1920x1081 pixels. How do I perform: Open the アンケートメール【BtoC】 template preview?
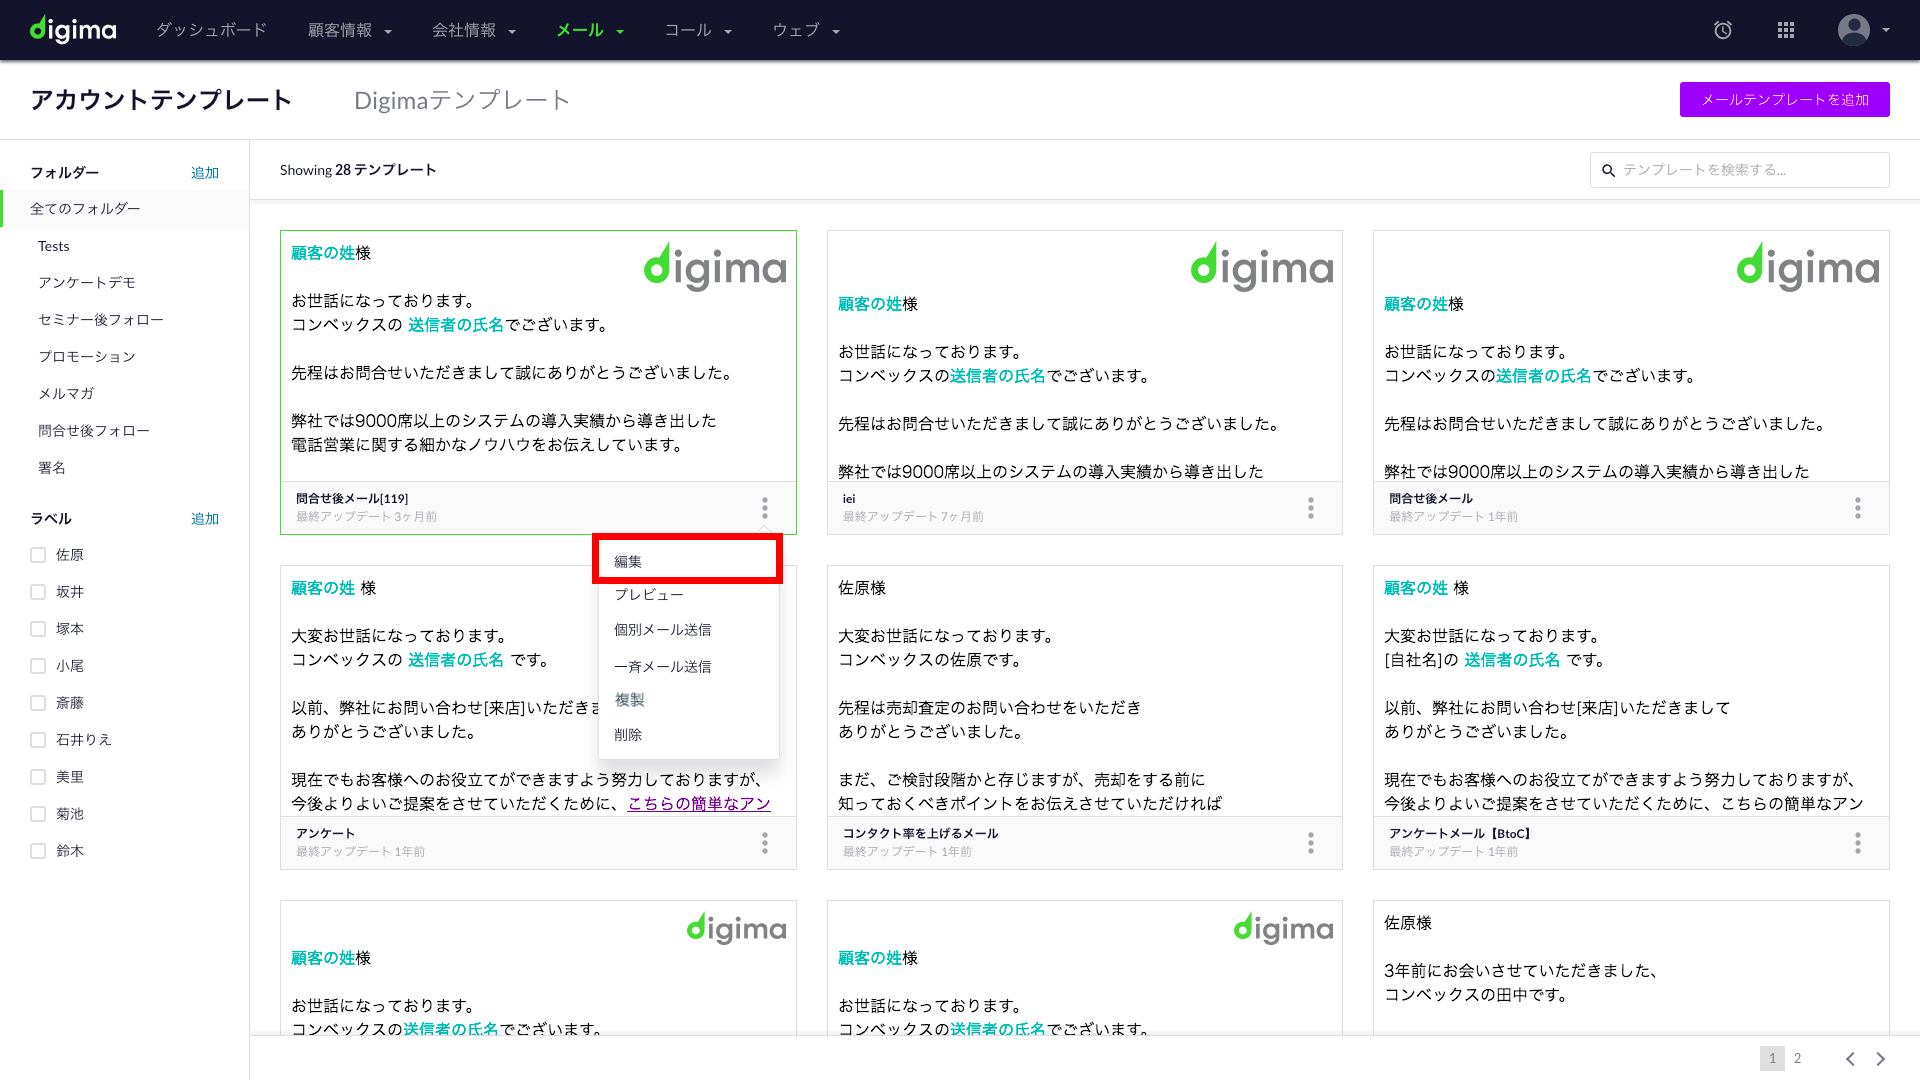[x=1631, y=691]
